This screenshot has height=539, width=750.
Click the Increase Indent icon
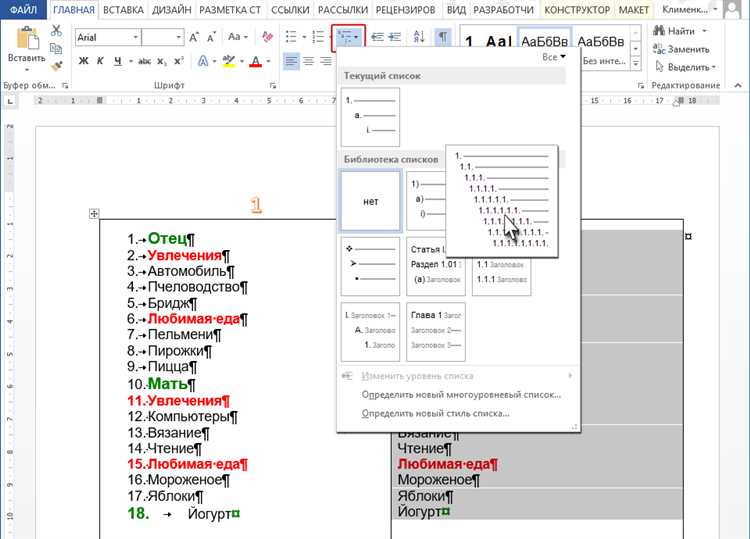395,36
